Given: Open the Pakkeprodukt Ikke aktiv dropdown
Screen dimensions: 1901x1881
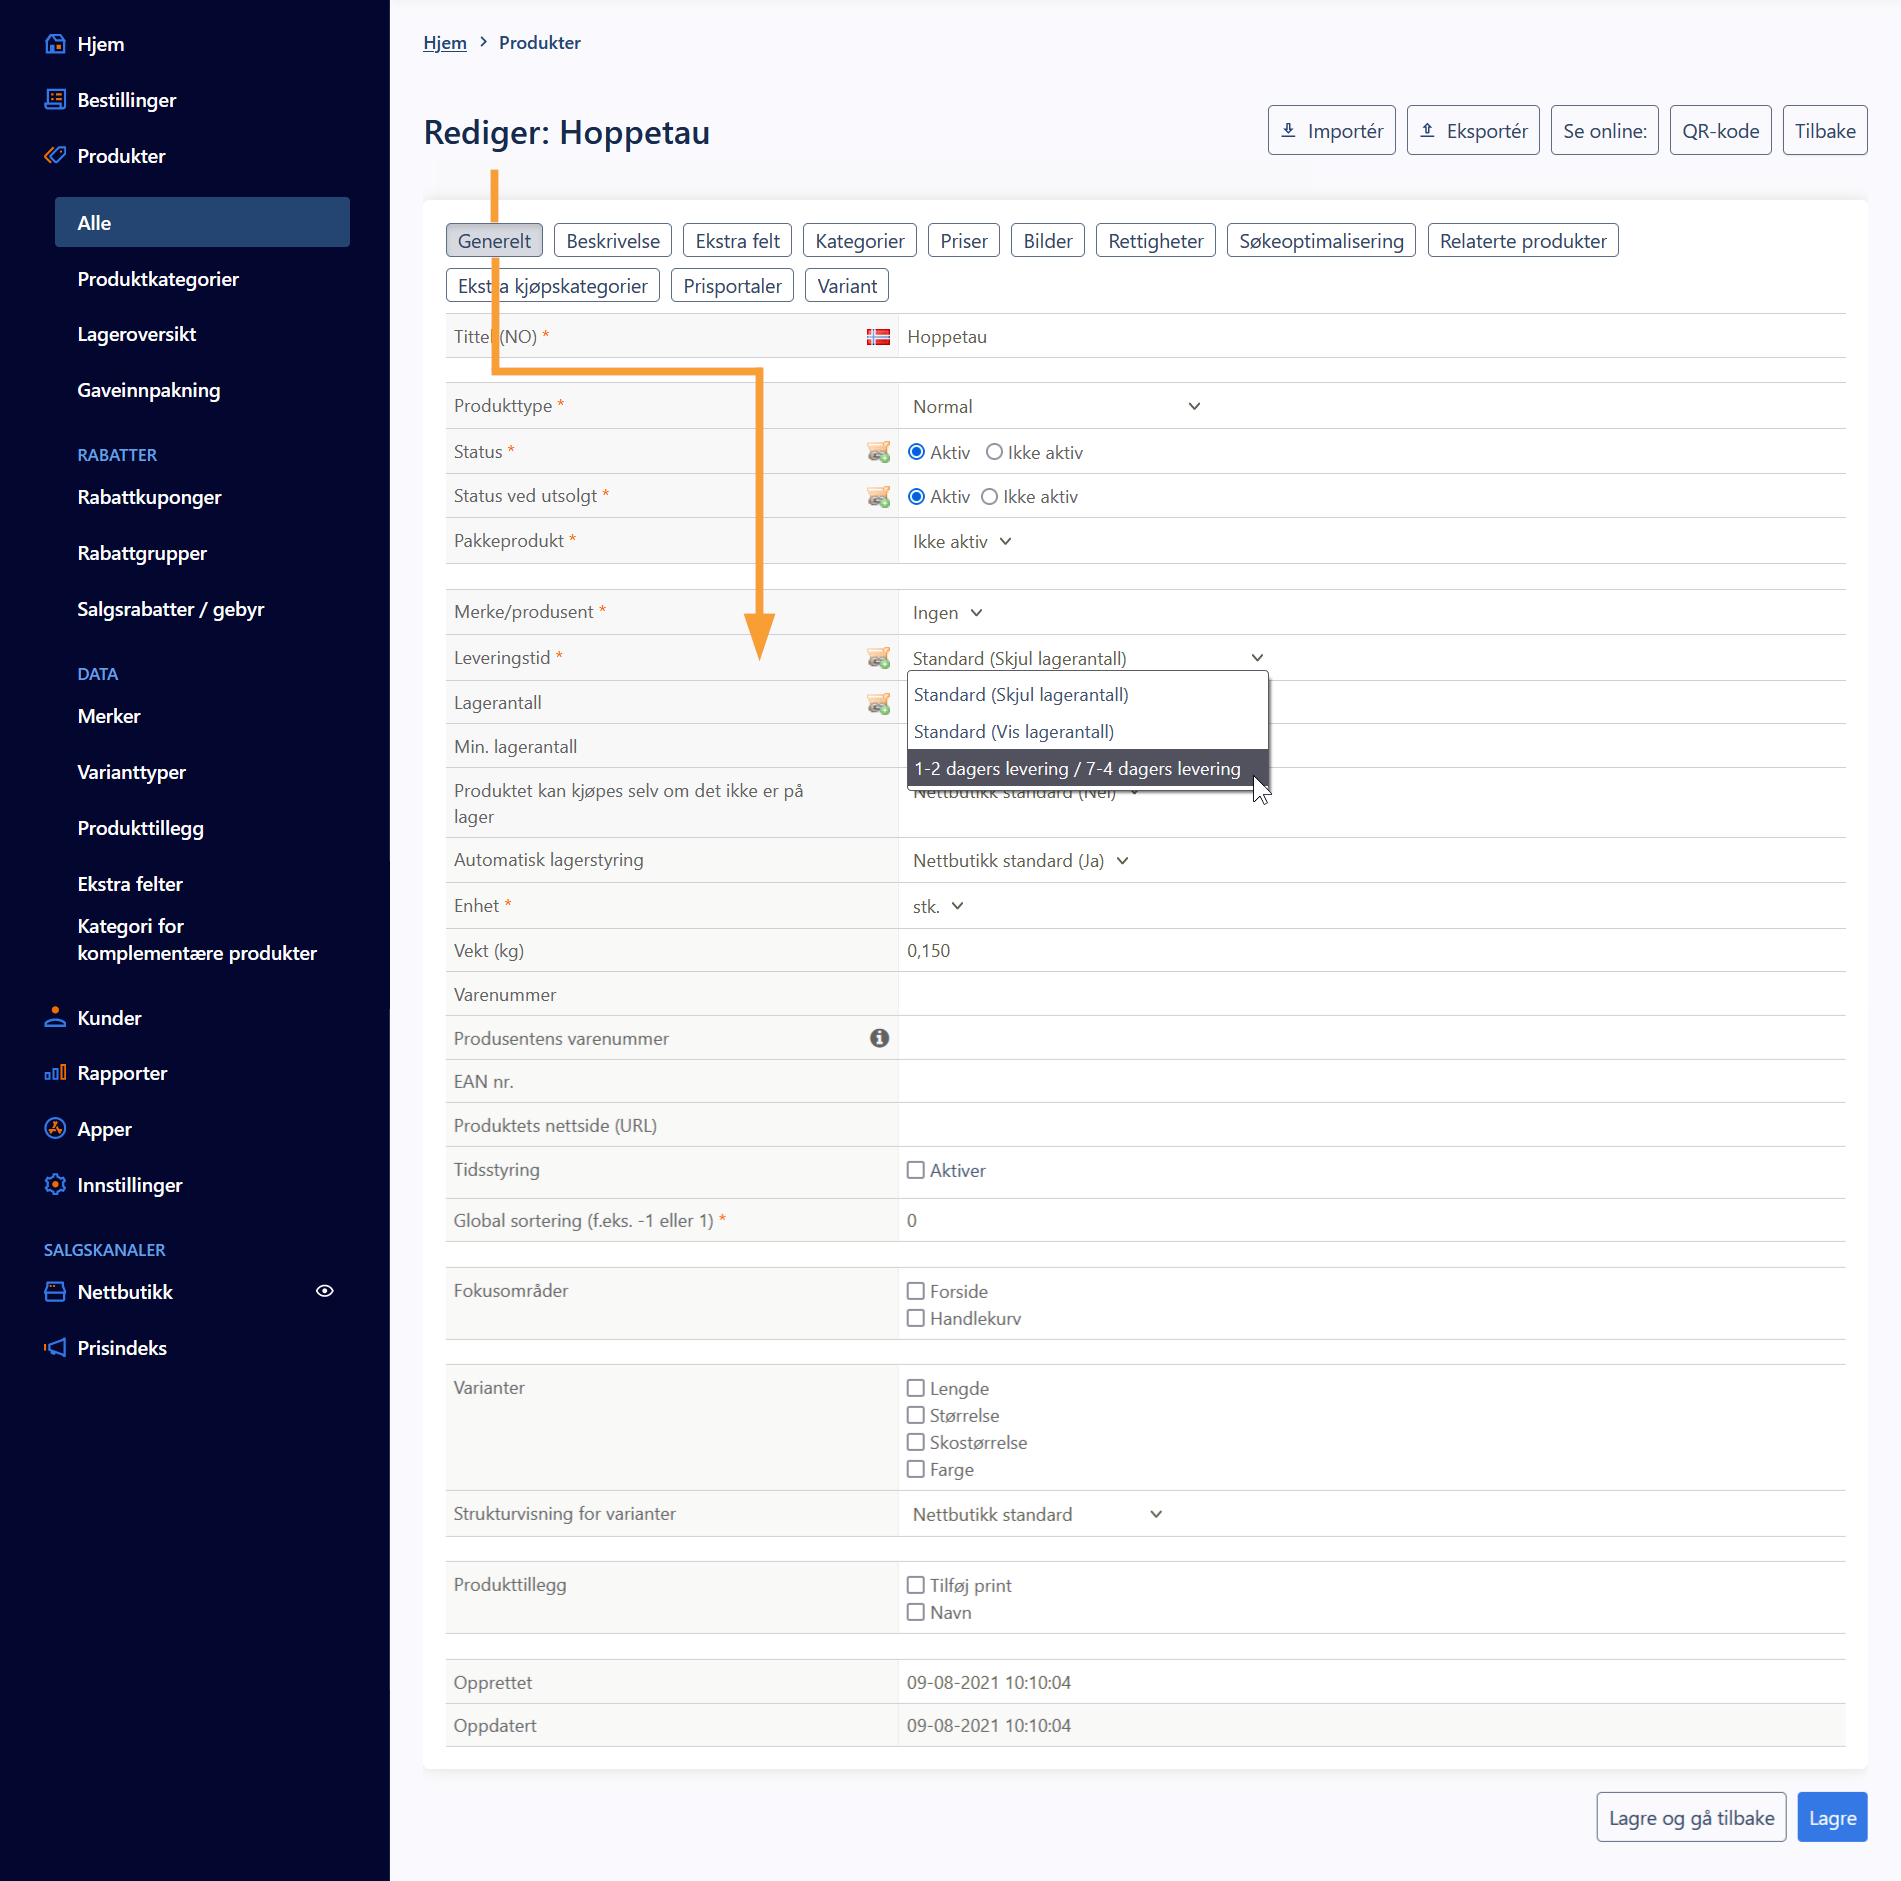Looking at the screenshot, I should coord(962,541).
